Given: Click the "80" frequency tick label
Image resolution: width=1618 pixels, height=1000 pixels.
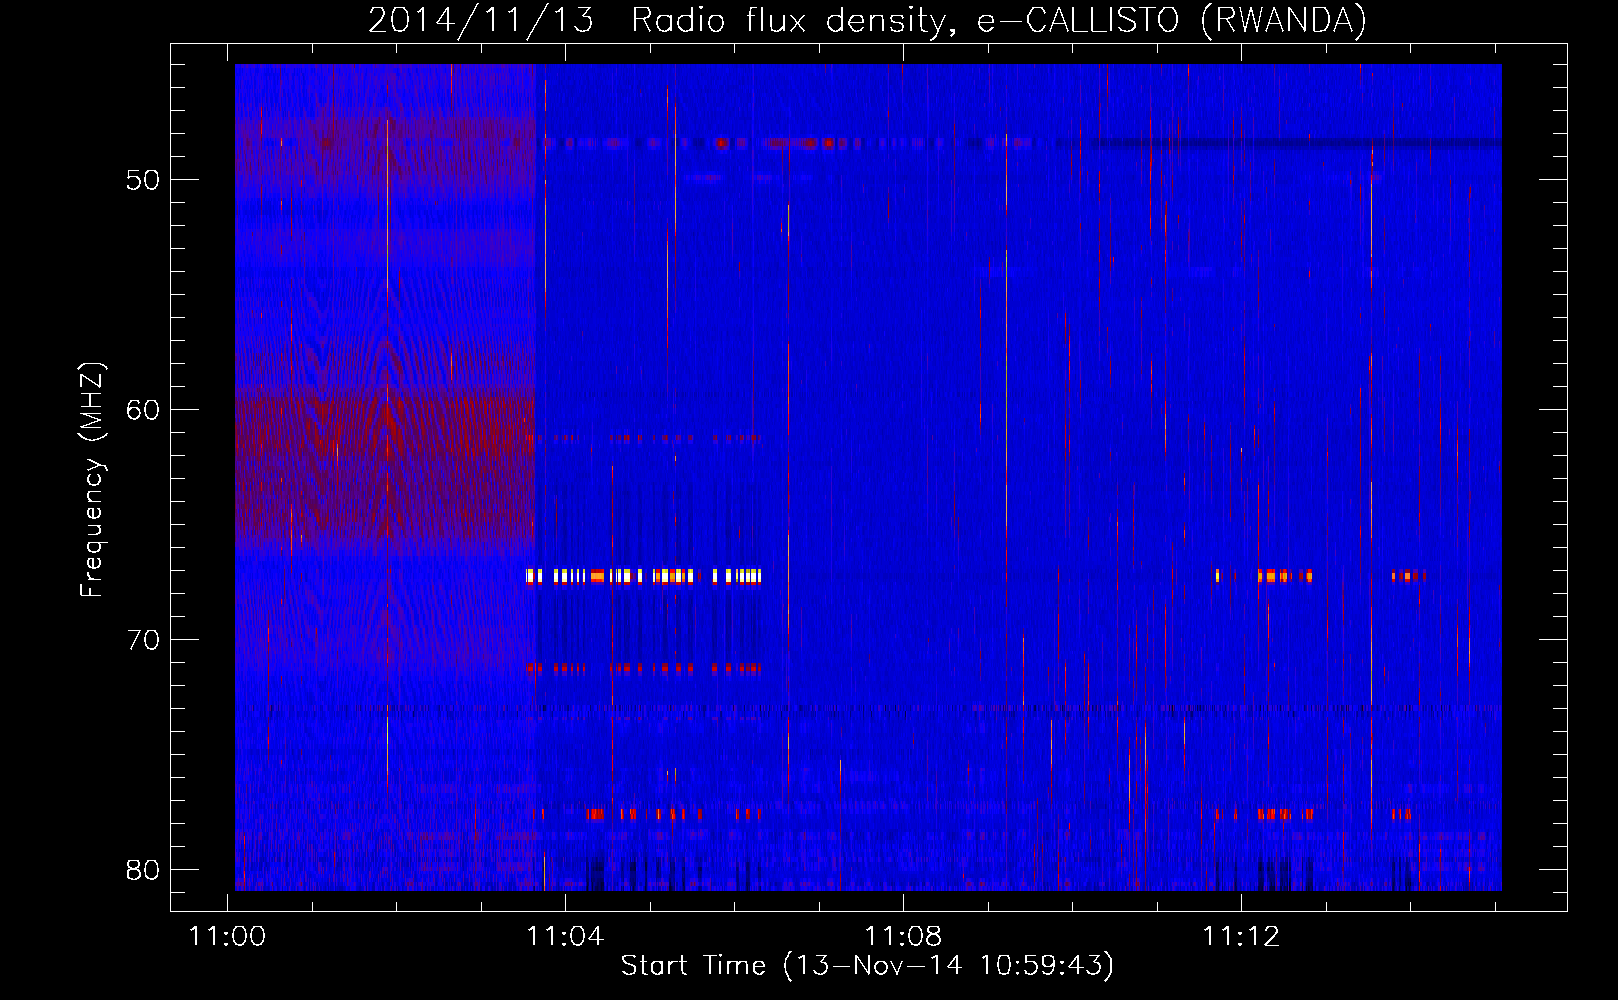Looking at the screenshot, I should tap(143, 870).
